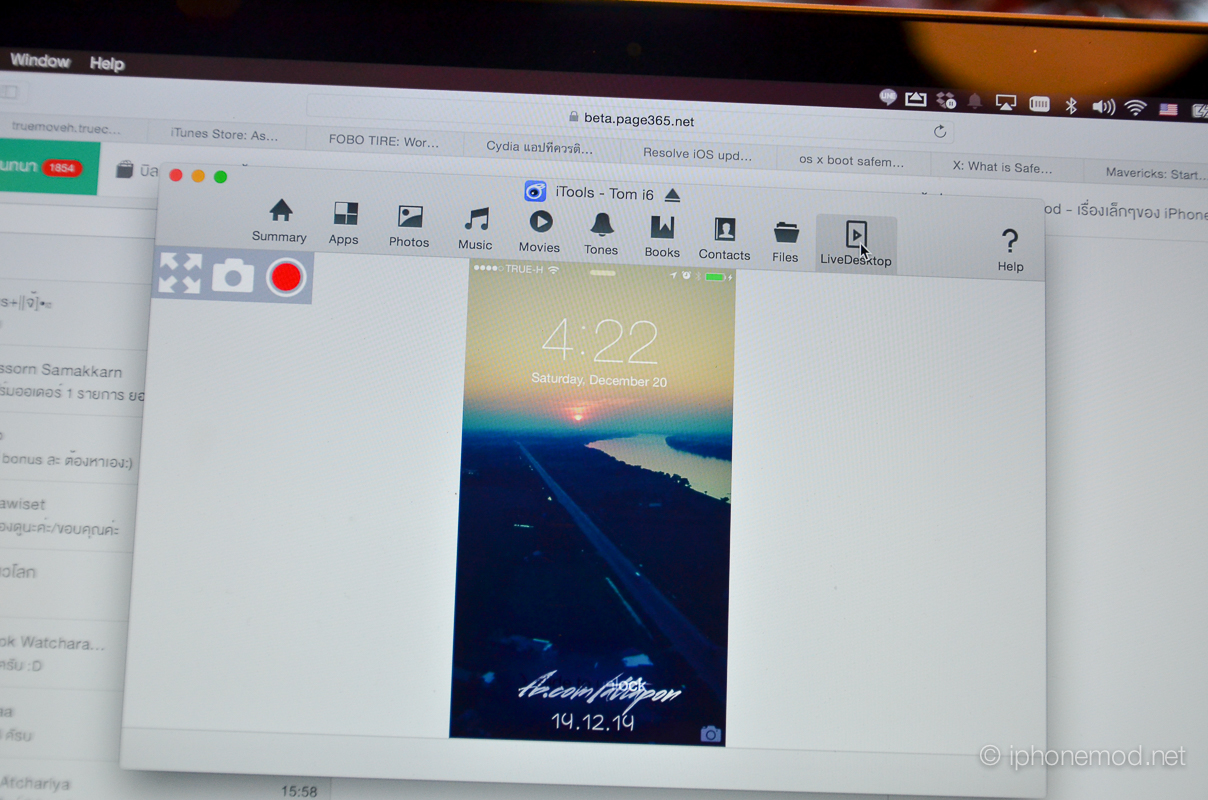Capture a screenshot using the camera icon
The height and width of the screenshot is (800, 1208).
[232, 277]
